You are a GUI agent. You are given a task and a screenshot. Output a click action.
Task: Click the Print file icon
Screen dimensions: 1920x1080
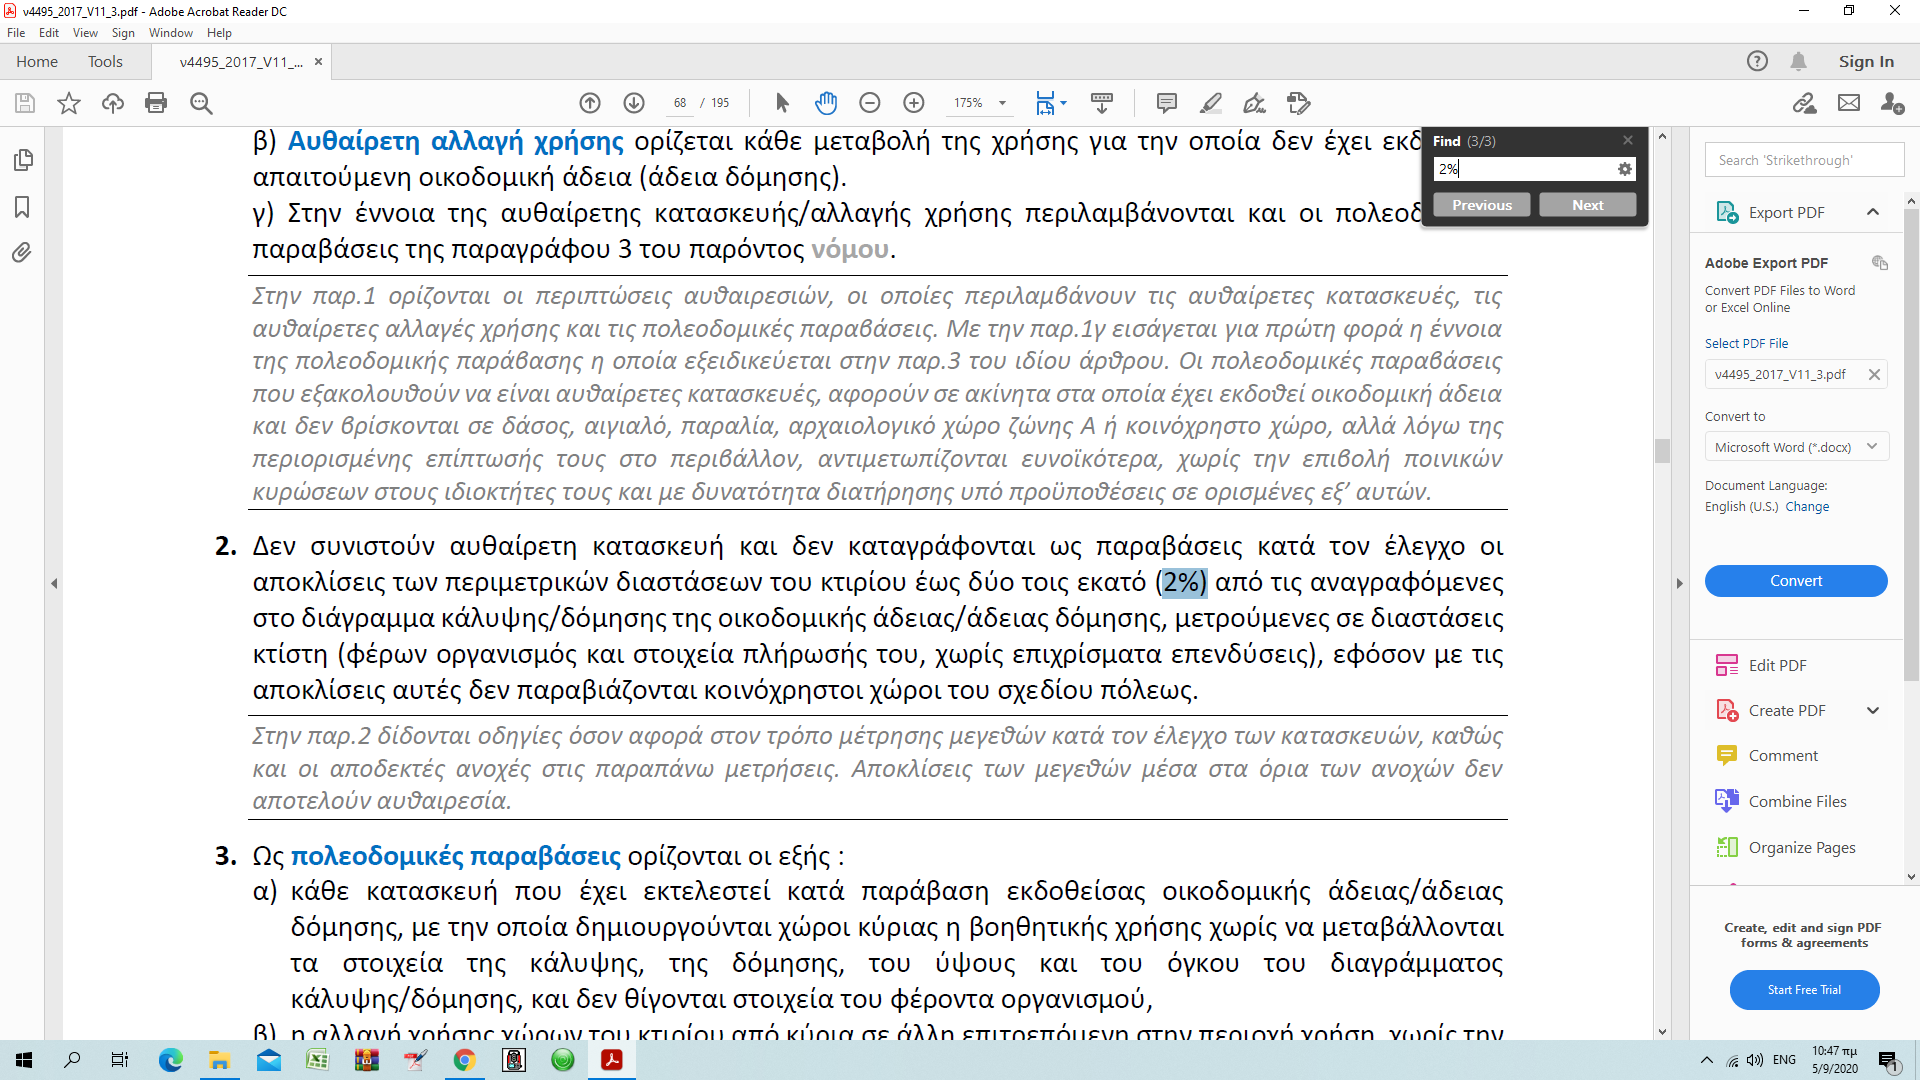coord(156,103)
